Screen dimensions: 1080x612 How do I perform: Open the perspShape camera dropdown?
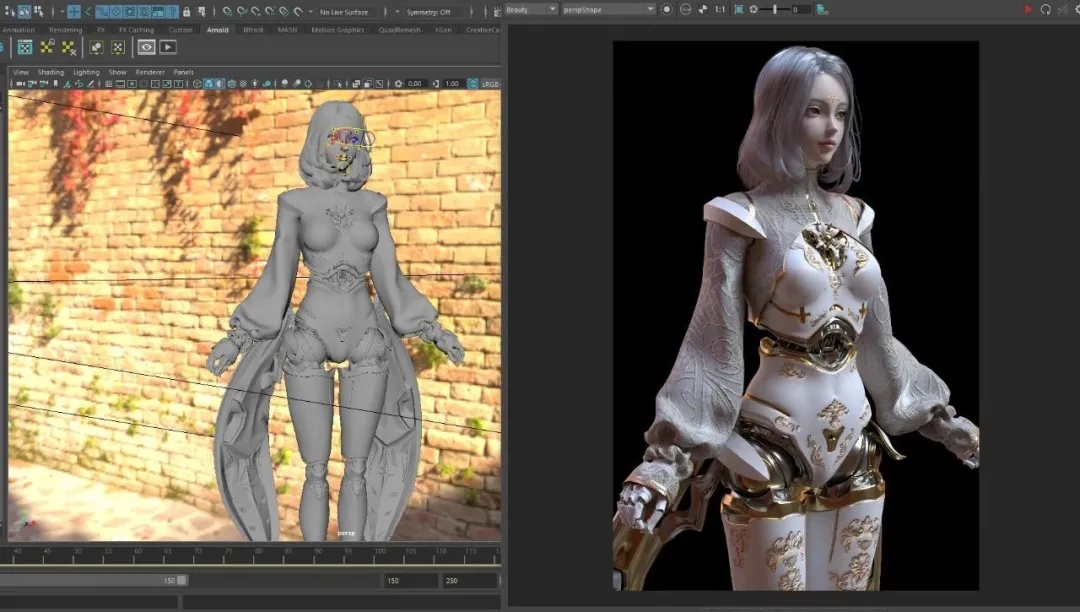(608, 10)
